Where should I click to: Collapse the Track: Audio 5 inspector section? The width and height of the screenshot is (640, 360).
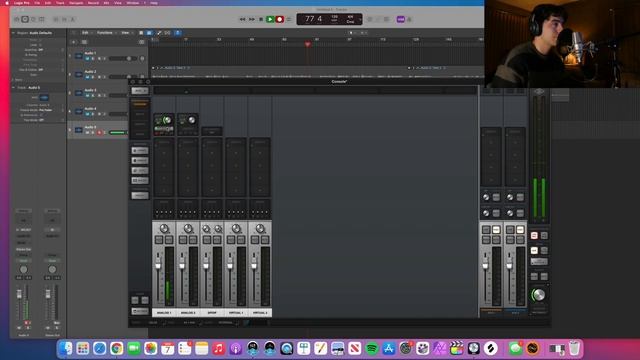click(13, 87)
